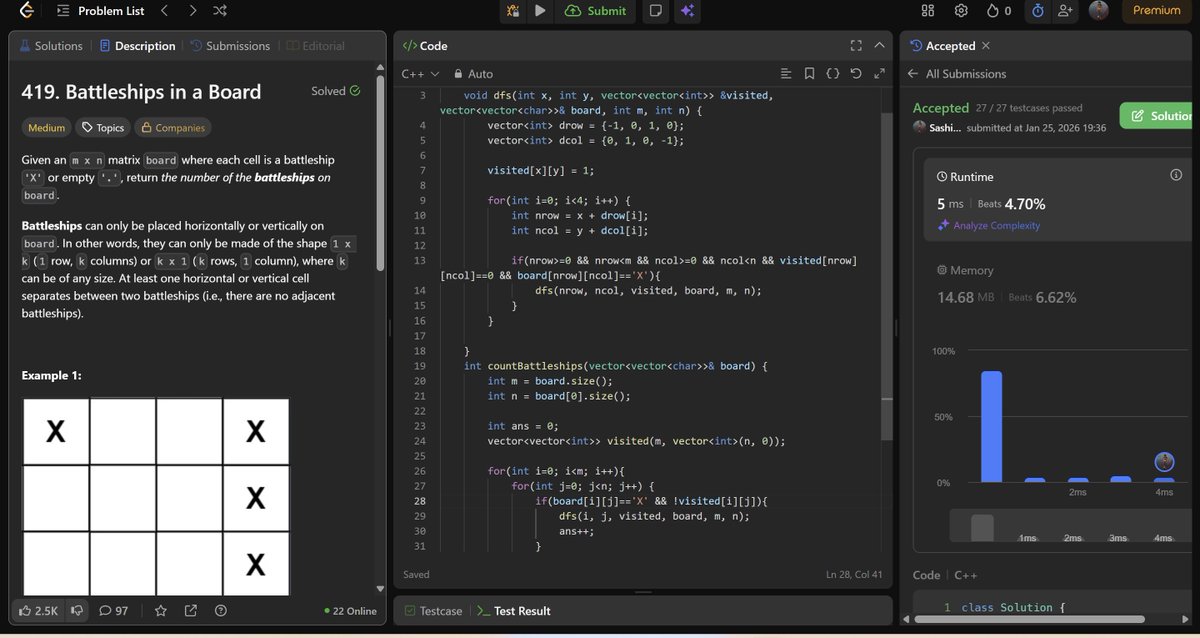Open C++ language dropdown in editor
The width and height of the screenshot is (1200, 638).
click(x=419, y=73)
